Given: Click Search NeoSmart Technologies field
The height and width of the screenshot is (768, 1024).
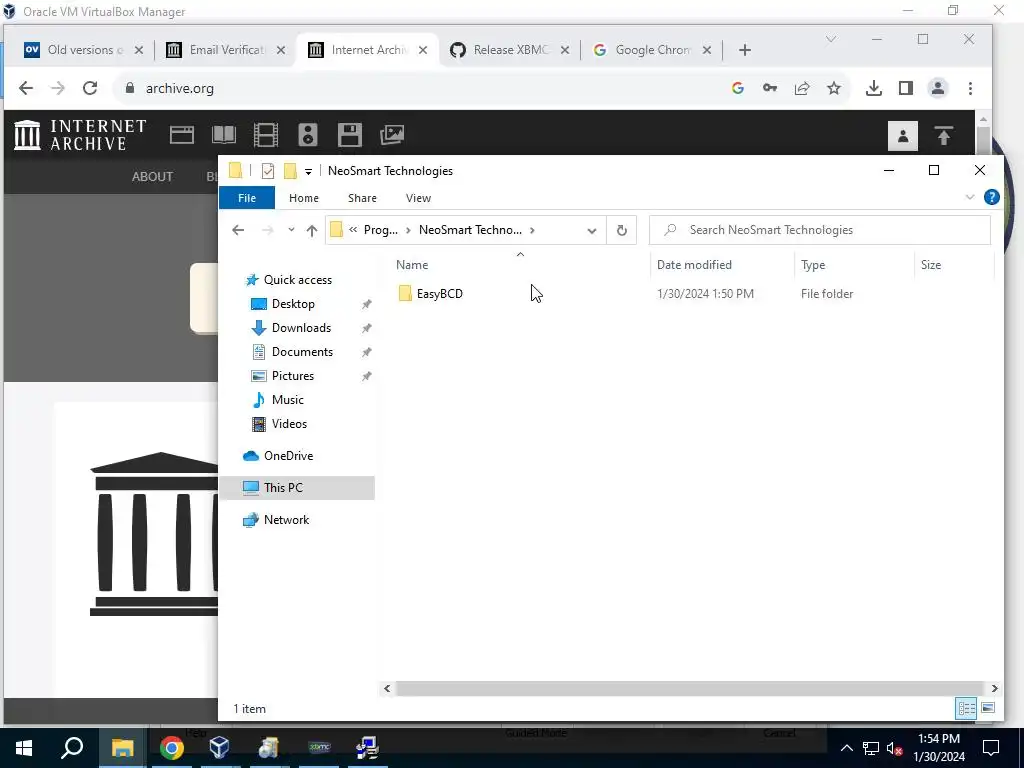Looking at the screenshot, I should 820,230.
